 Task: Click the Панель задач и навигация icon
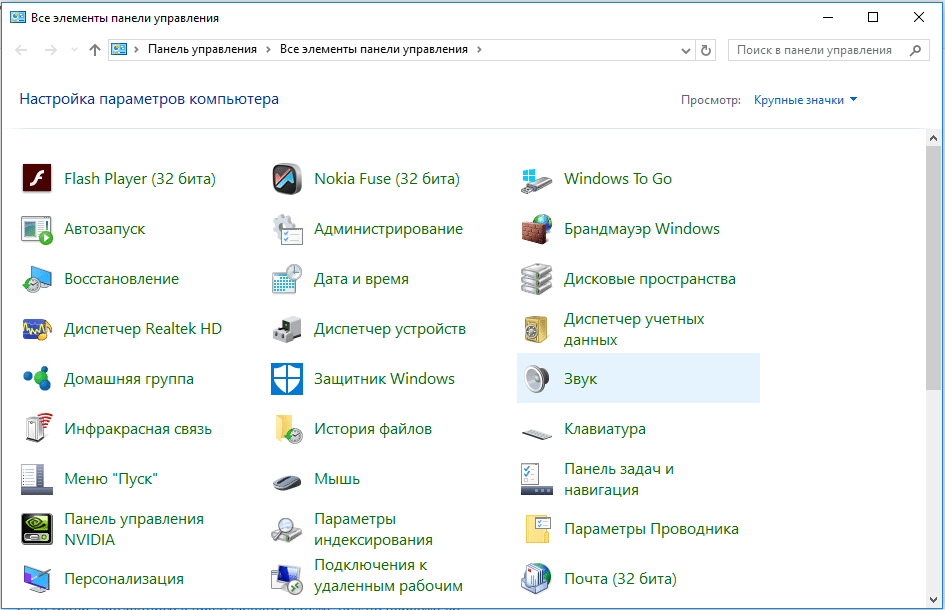[x=536, y=479]
